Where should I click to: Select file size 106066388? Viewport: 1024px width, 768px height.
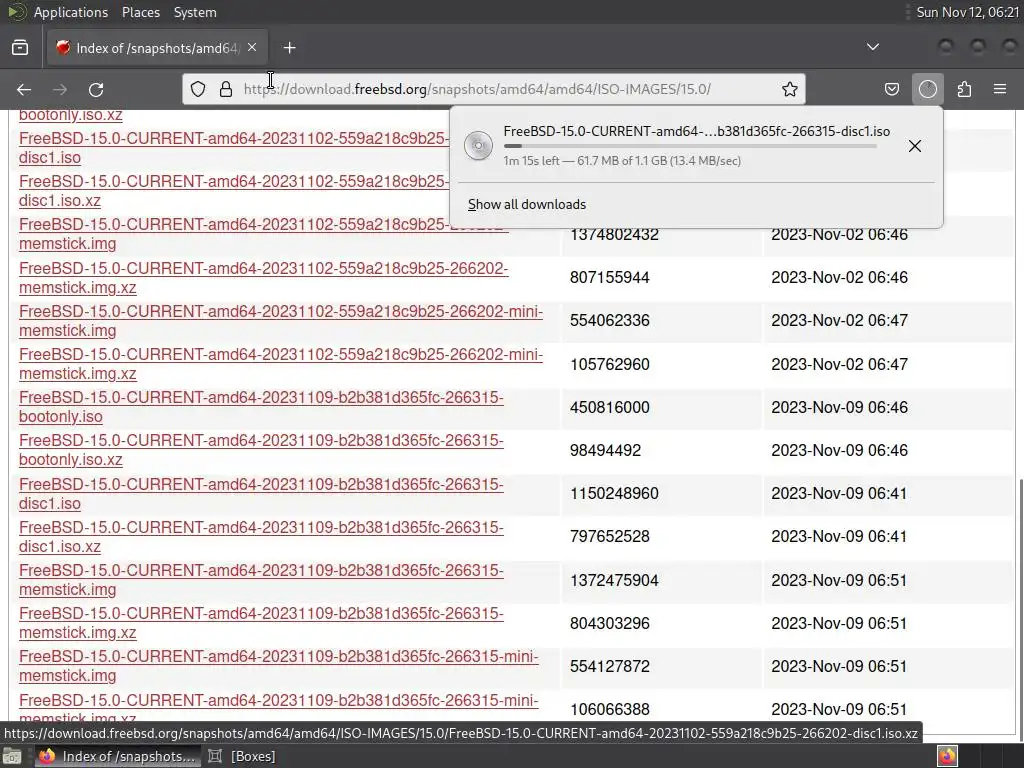pyautogui.click(x=609, y=709)
